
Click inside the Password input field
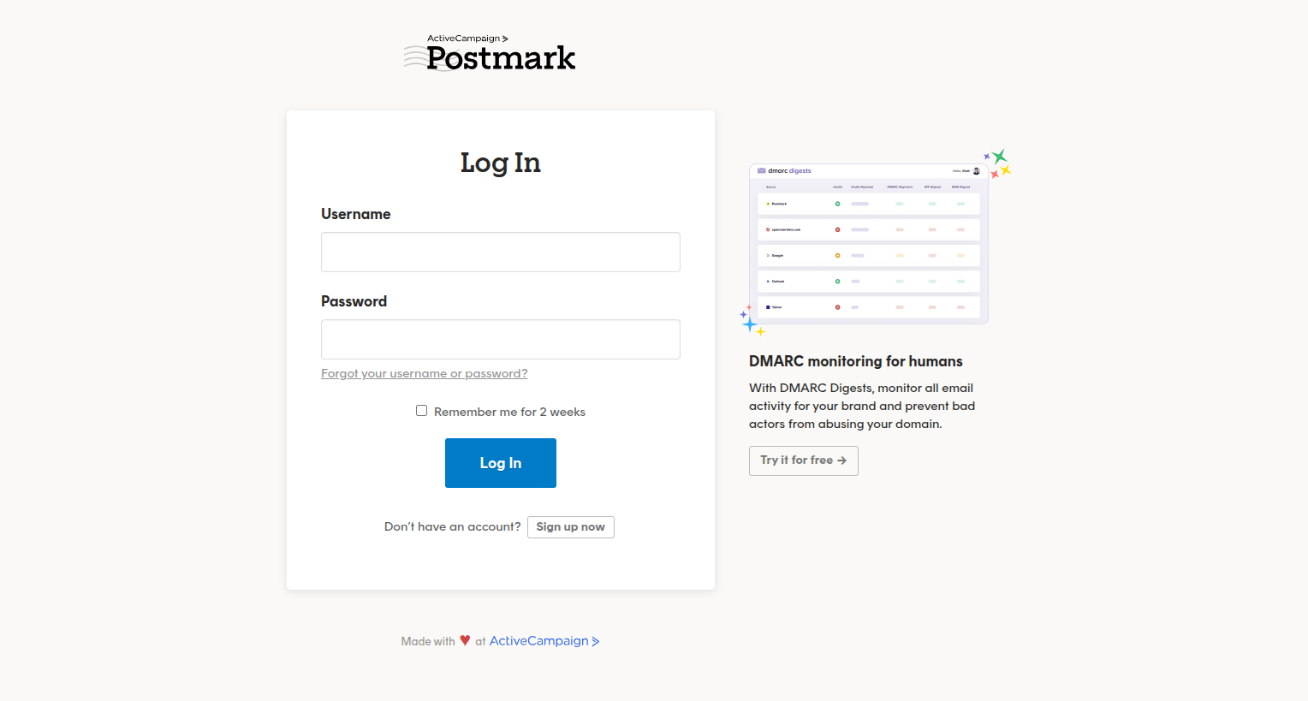click(x=500, y=339)
